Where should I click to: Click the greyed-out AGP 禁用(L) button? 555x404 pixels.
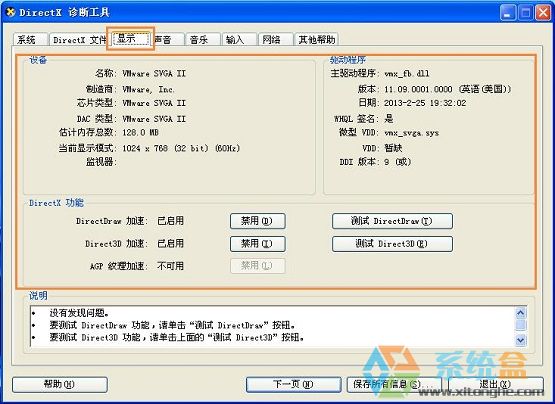[258, 266]
